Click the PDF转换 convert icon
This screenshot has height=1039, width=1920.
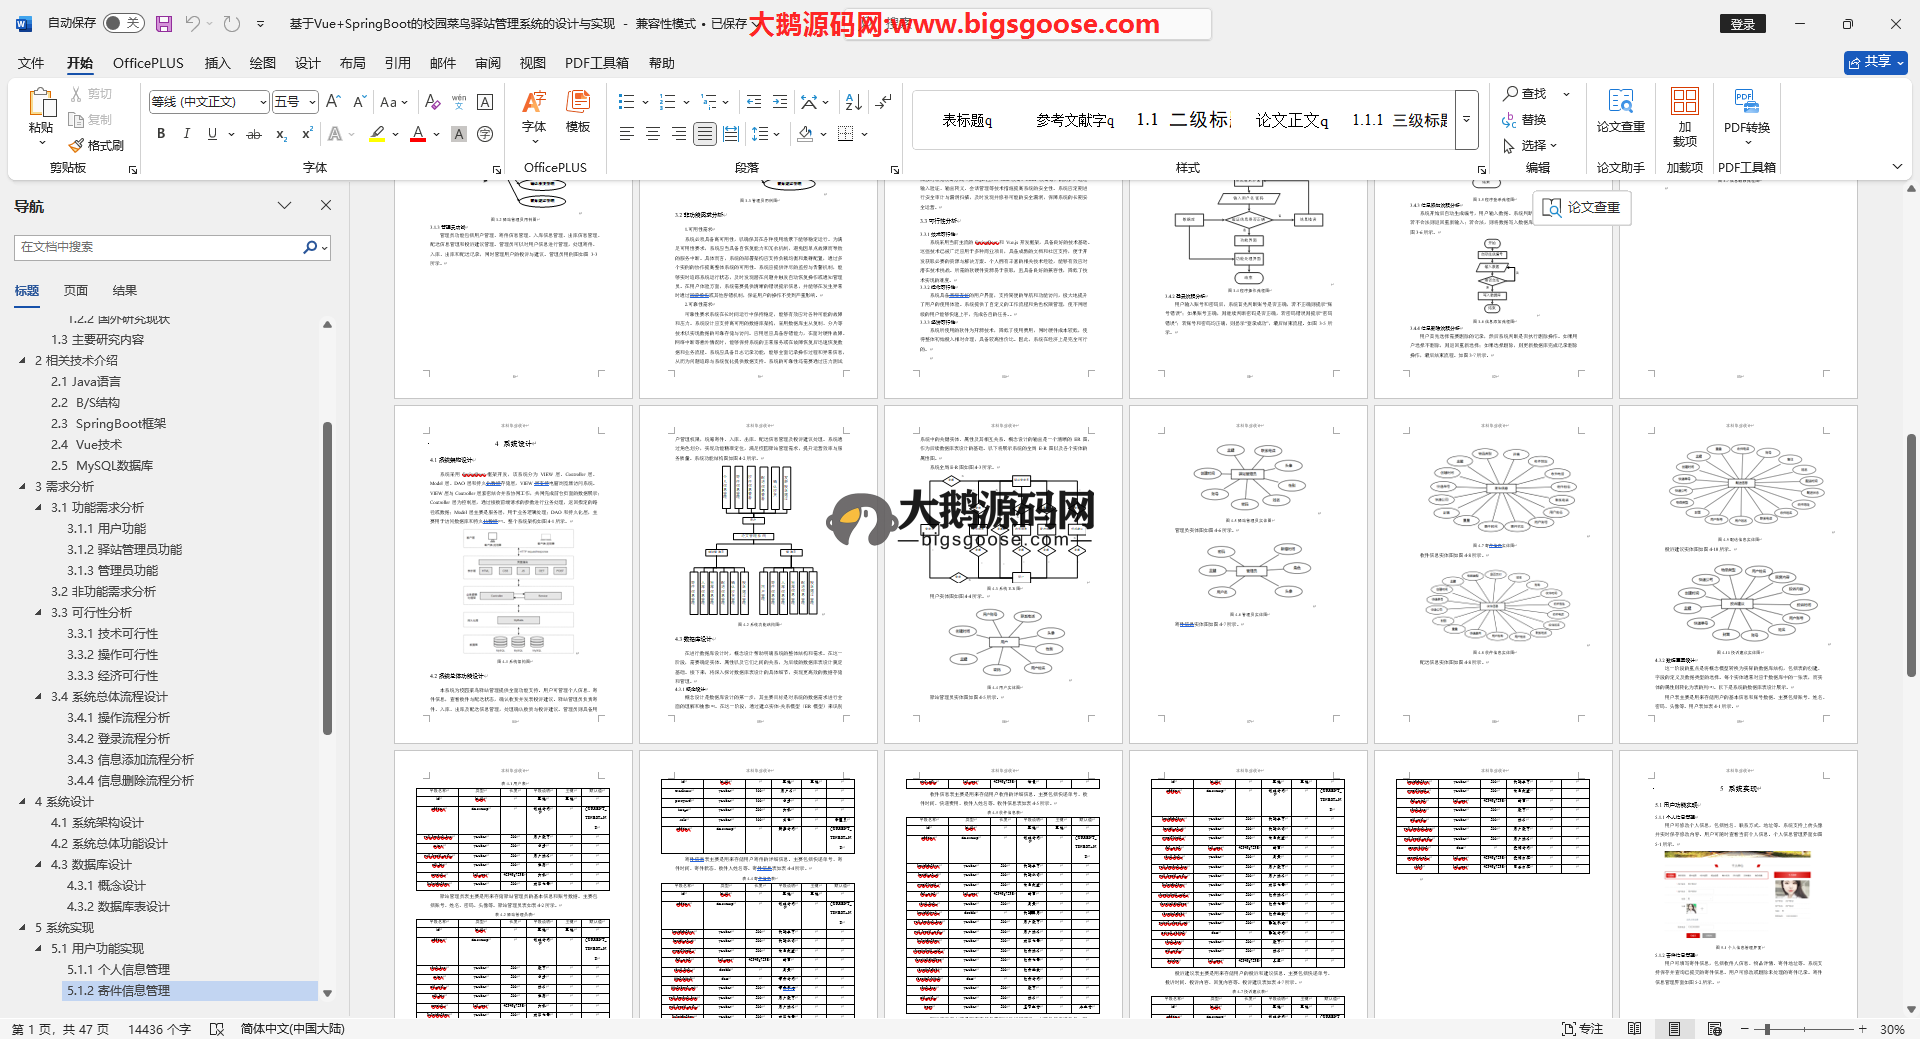[1746, 111]
